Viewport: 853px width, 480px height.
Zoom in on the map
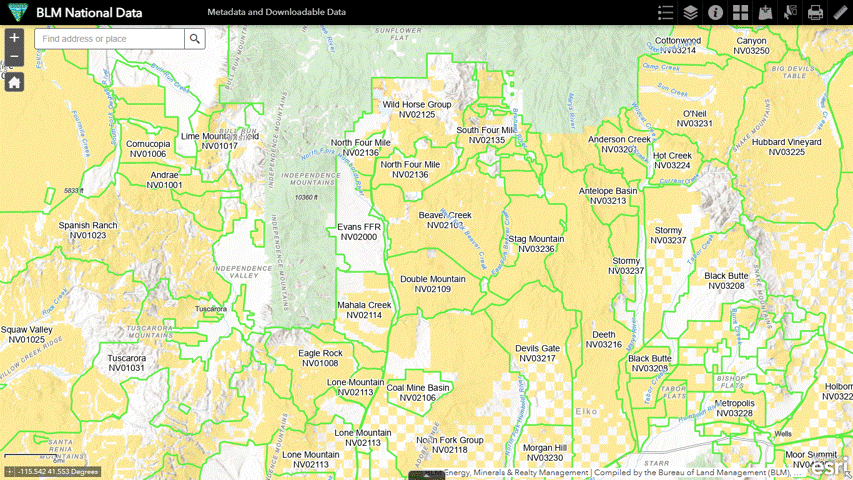14,38
